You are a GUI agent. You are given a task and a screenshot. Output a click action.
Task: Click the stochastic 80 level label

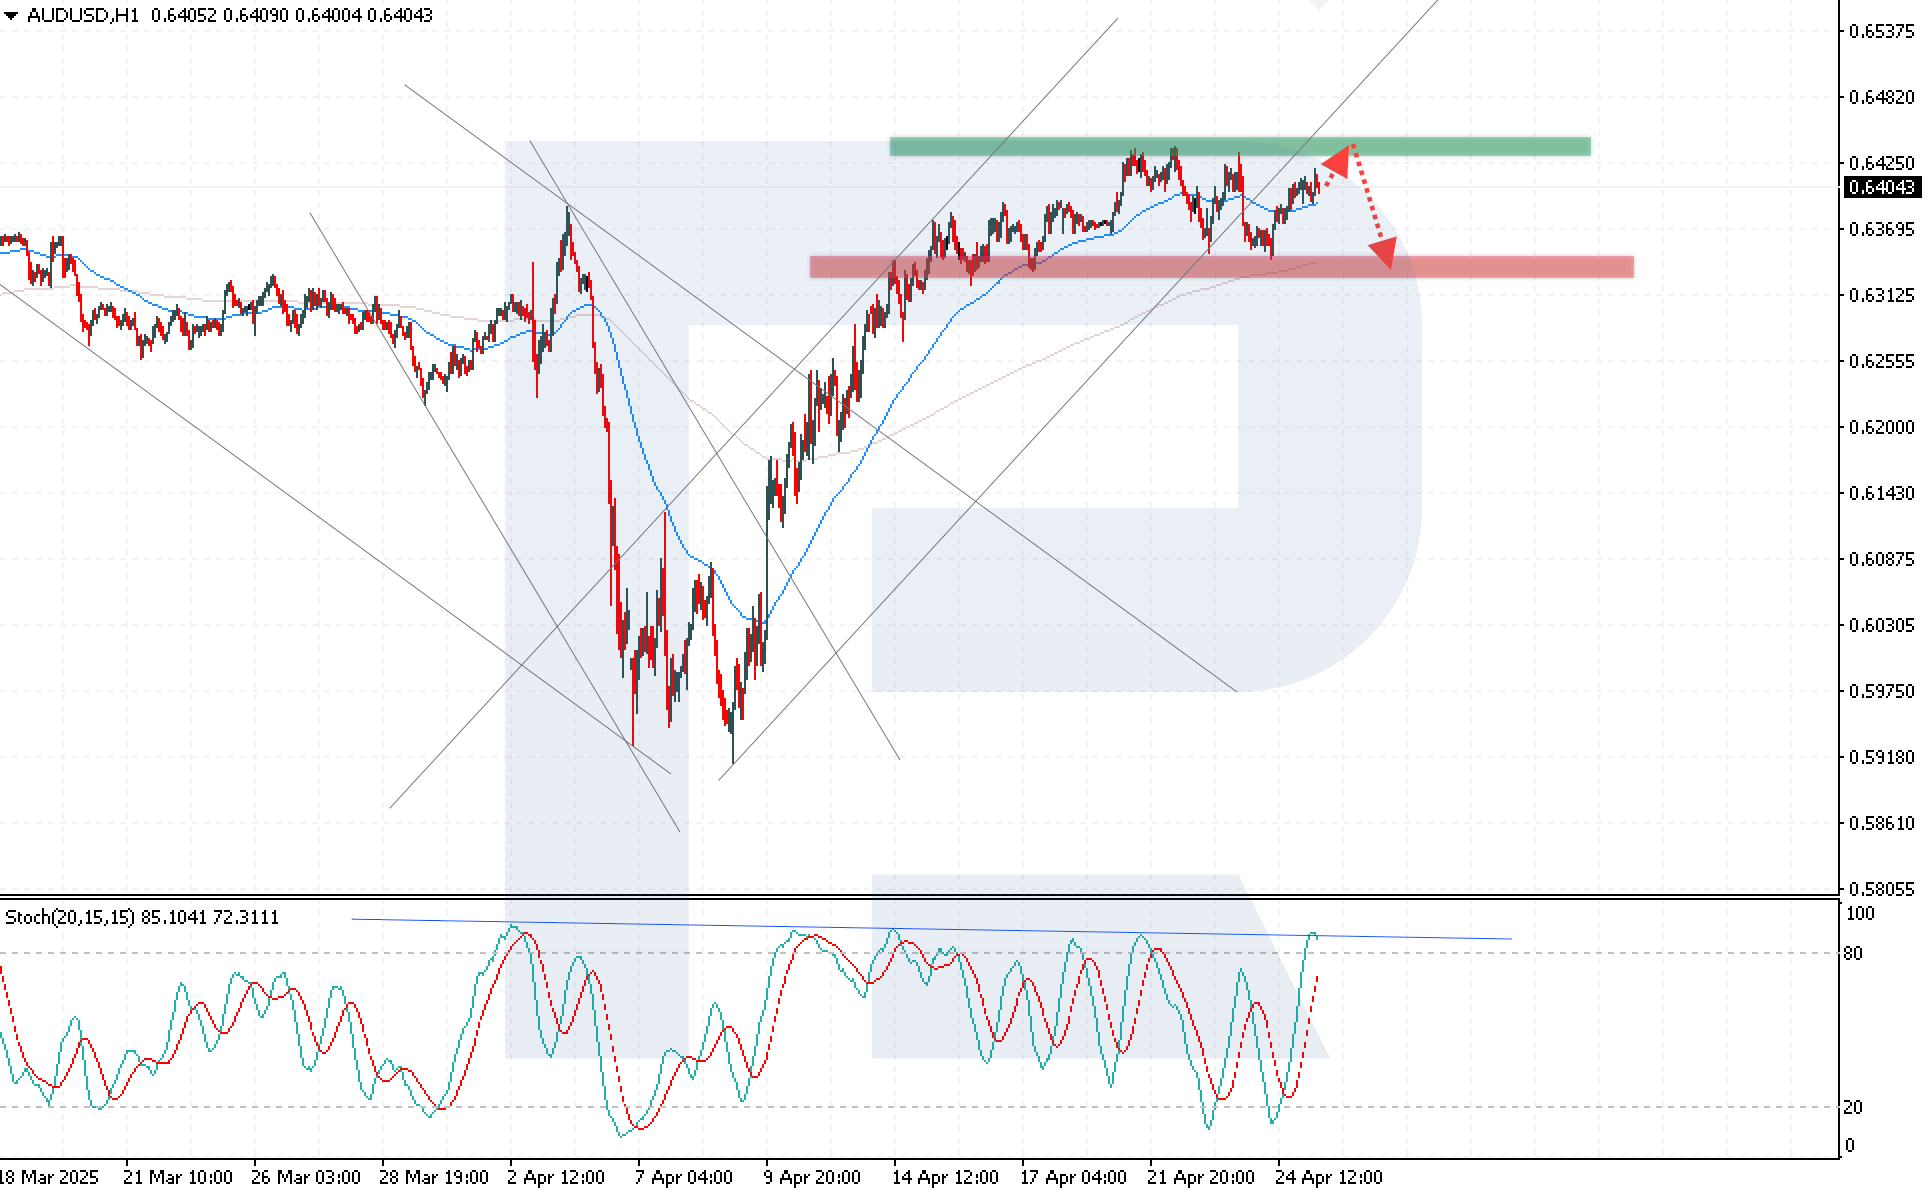tap(1853, 954)
